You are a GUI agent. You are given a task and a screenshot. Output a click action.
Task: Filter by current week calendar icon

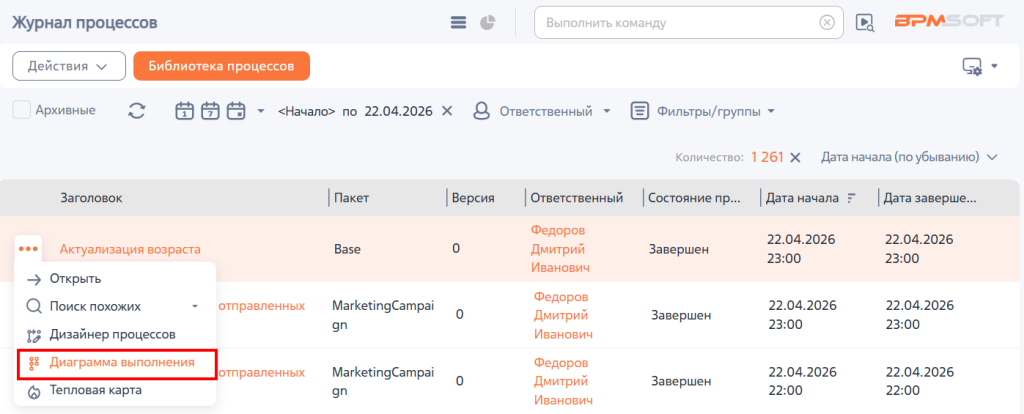210,111
